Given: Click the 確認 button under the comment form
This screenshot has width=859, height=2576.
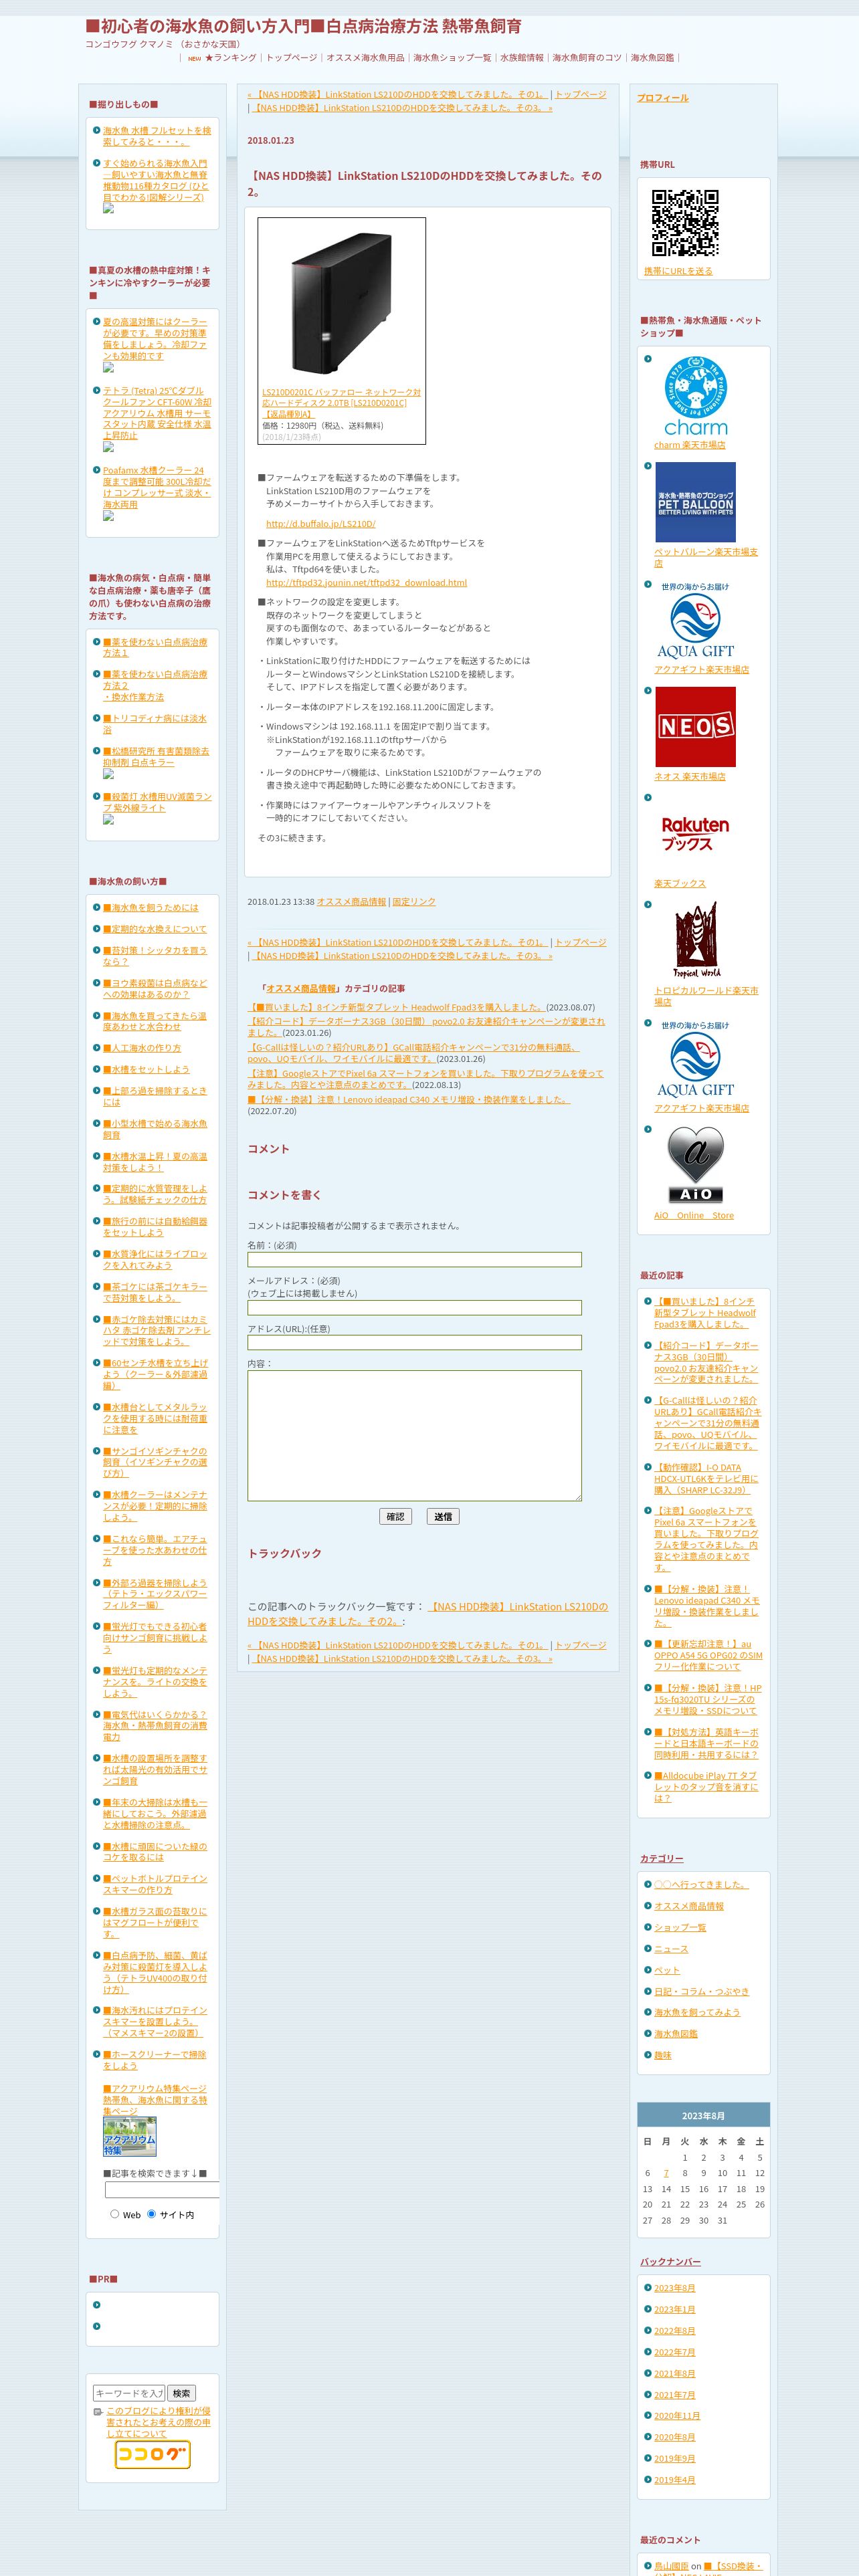Looking at the screenshot, I should [396, 1516].
